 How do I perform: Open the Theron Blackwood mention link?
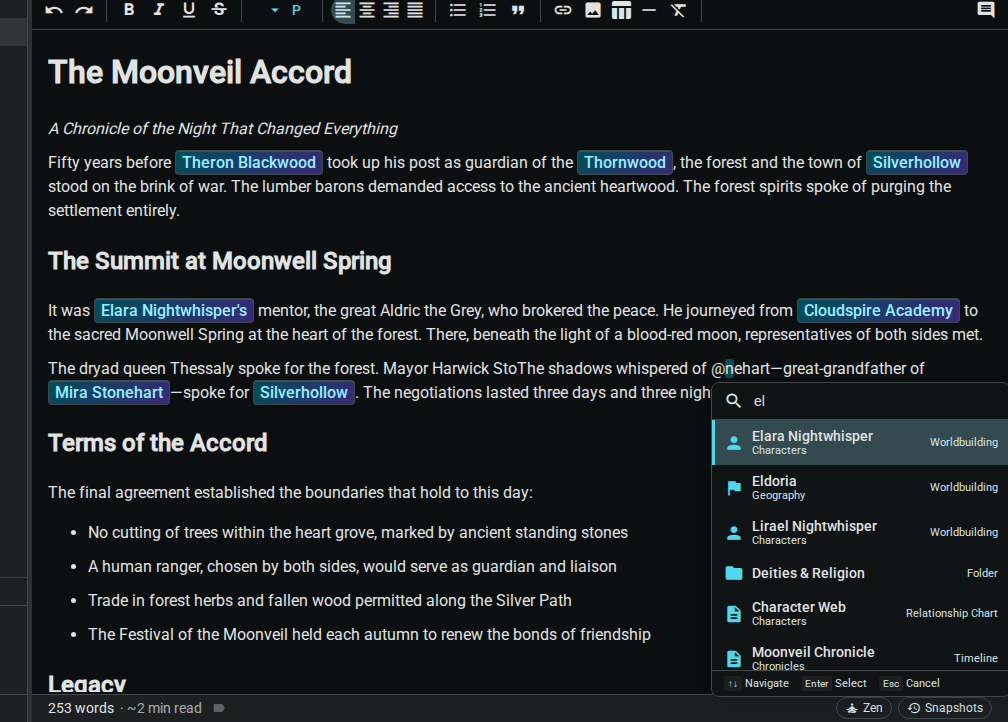pos(249,163)
